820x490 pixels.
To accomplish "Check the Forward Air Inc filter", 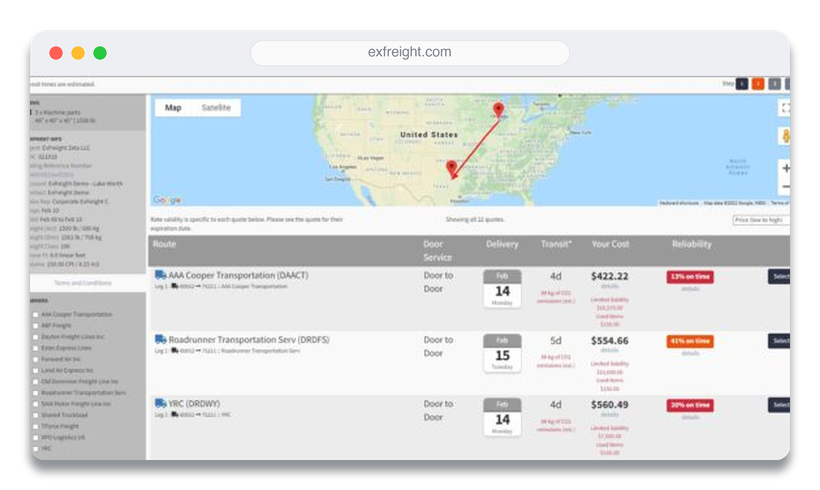I will pos(36,360).
